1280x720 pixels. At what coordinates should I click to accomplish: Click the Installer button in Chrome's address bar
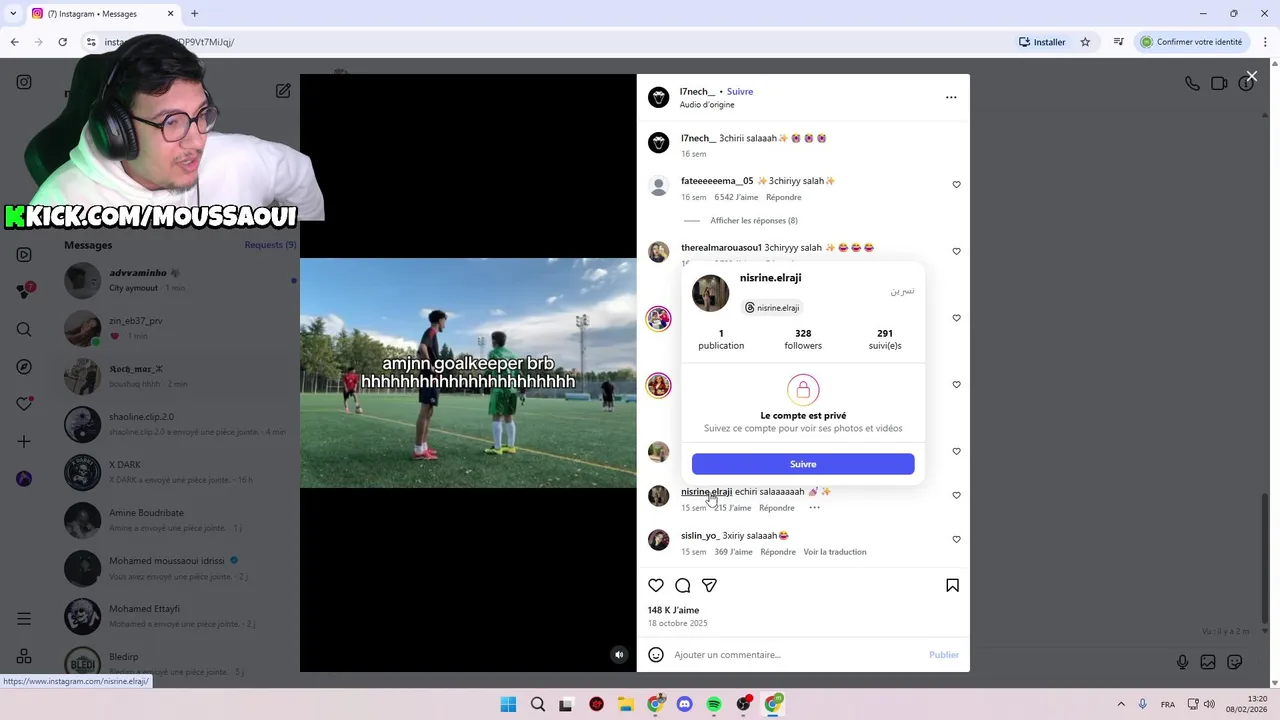(1042, 42)
